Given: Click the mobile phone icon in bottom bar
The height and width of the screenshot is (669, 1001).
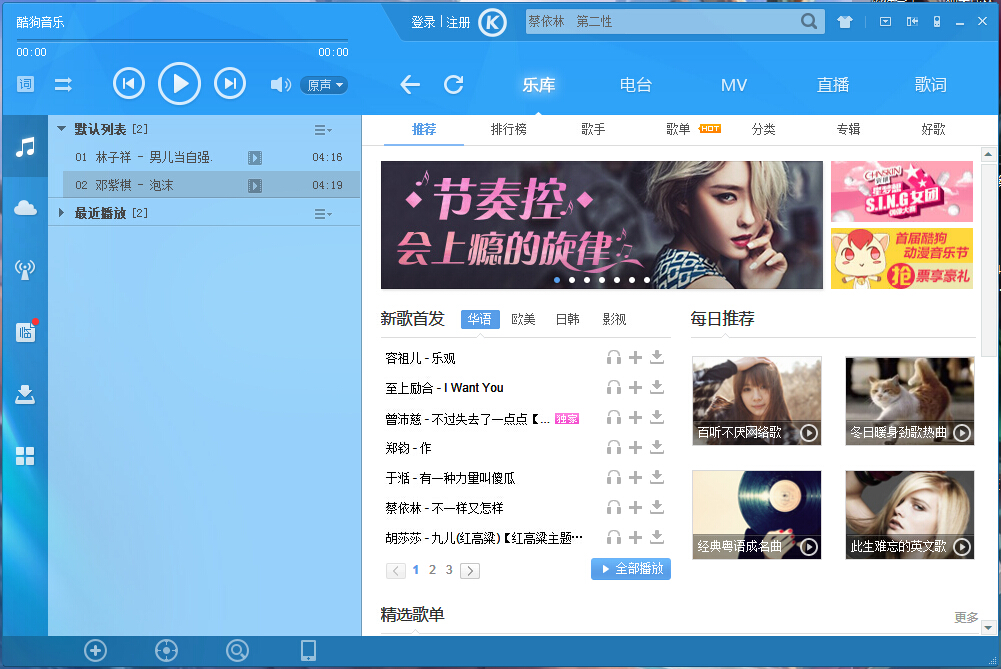Looking at the screenshot, I should 308,650.
